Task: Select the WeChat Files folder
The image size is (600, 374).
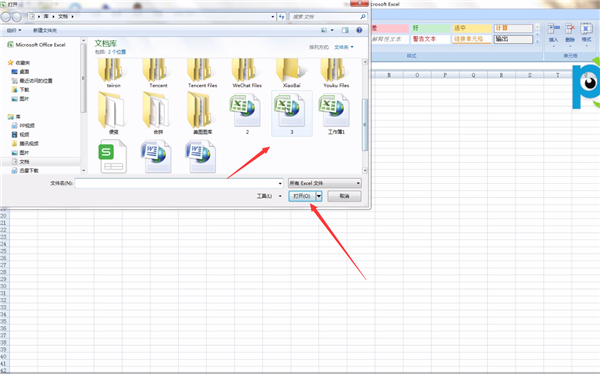Action: click(x=247, y=73)
